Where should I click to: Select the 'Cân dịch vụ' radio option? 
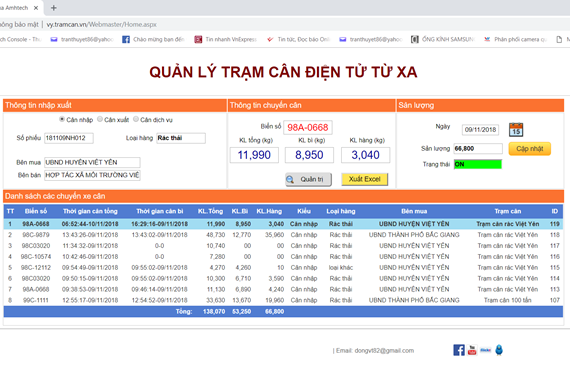coord(136,119)
